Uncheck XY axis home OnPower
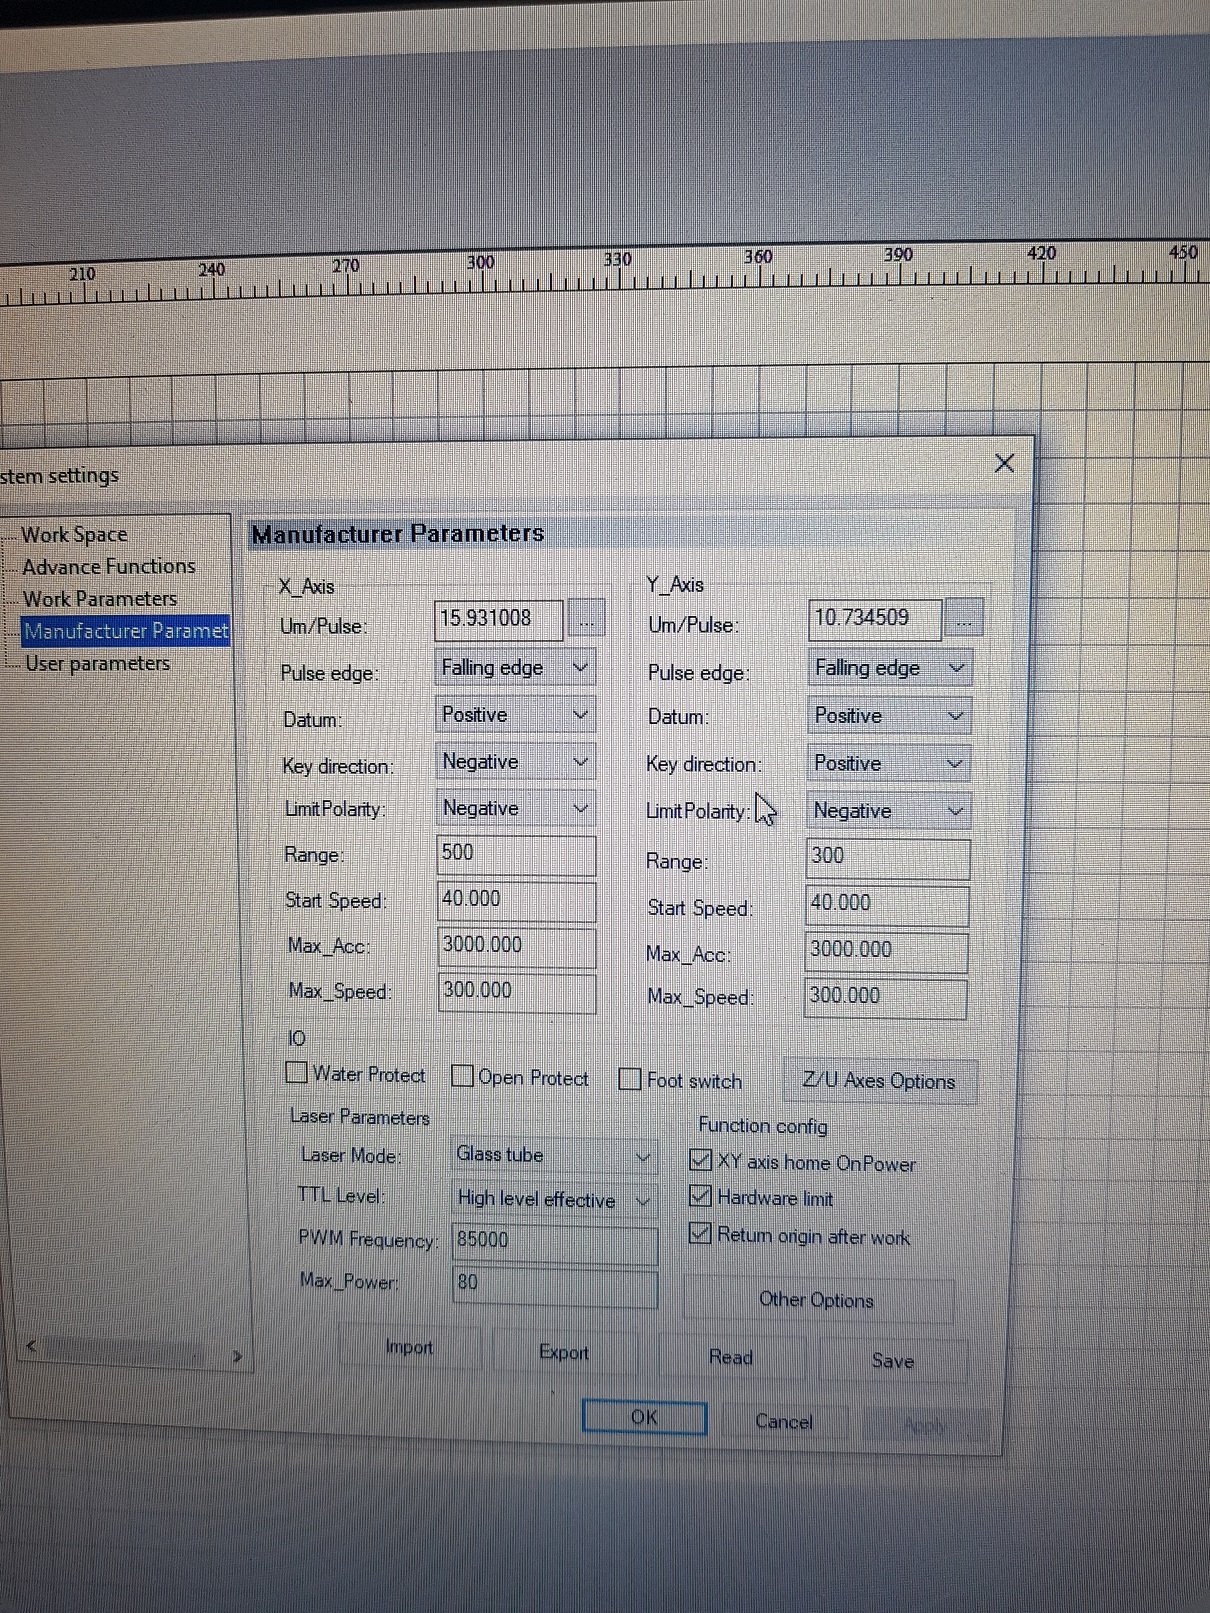This screenshot has height=1613, width=1210. [701, 1161]
